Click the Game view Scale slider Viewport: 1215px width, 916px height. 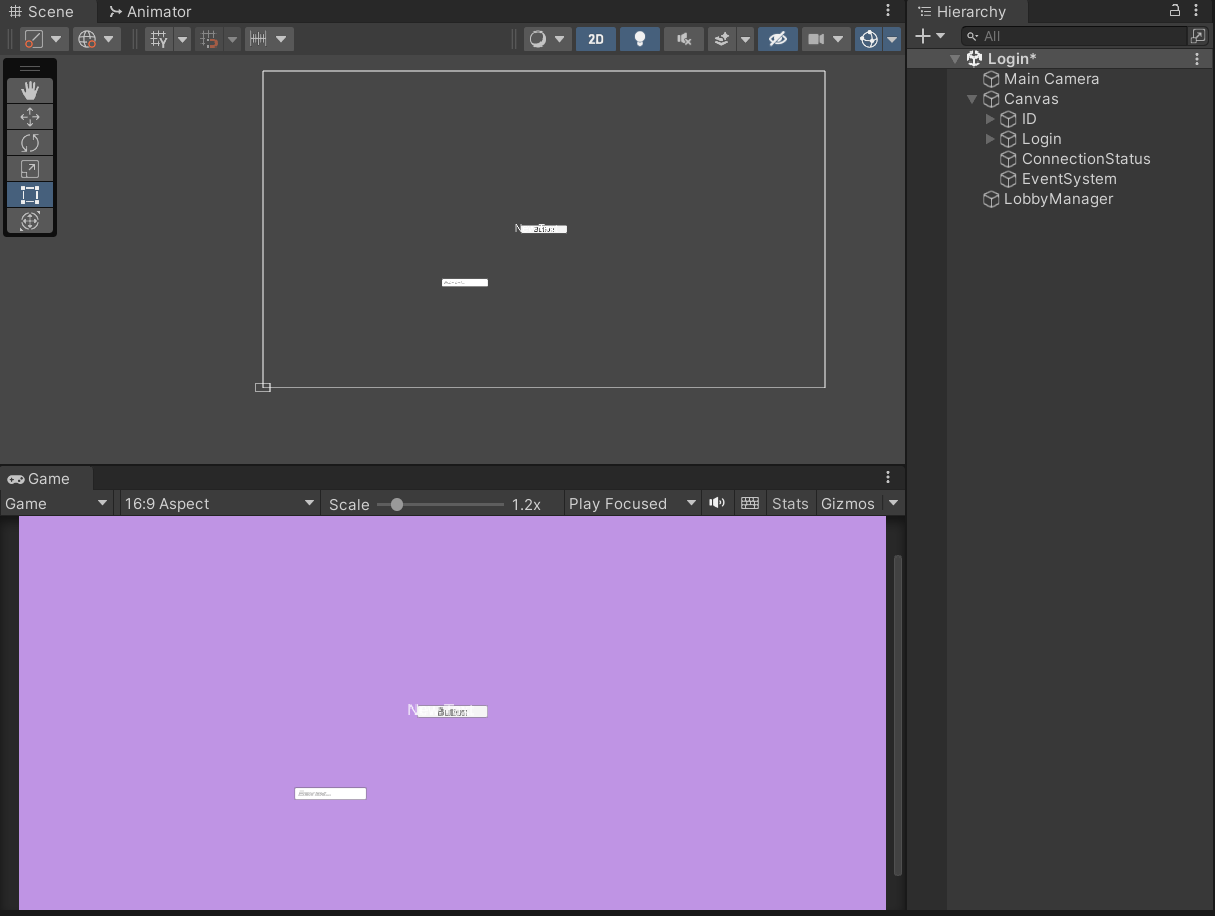coord(441,505)
